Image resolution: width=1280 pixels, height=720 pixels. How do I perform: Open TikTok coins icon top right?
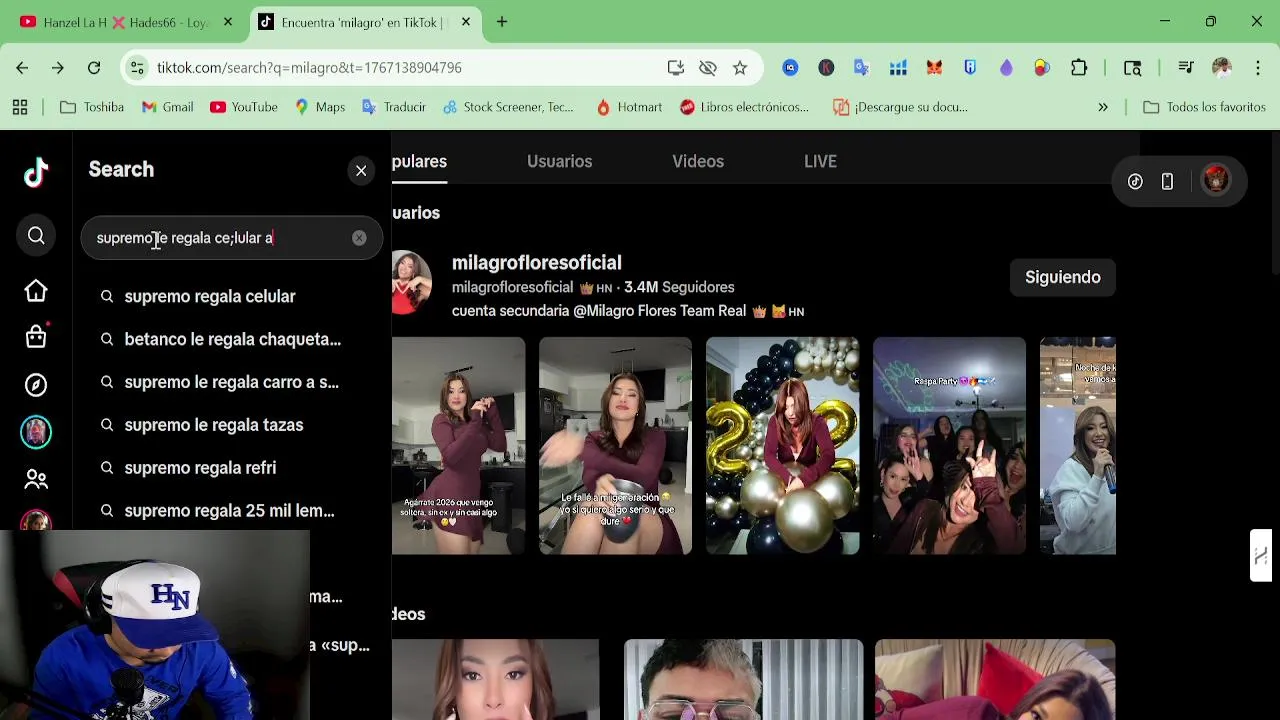[x=1135, y=181]
